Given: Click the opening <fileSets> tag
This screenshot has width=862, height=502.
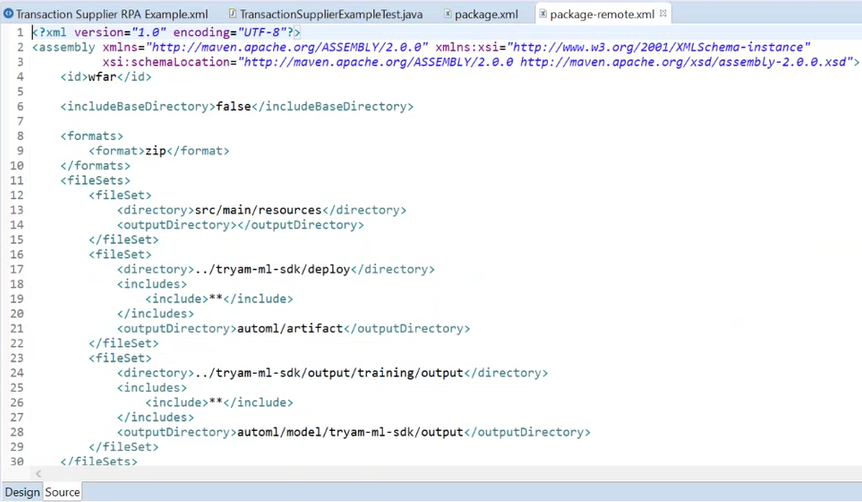Looking at the screenshot, I should (x=95, y=180).
